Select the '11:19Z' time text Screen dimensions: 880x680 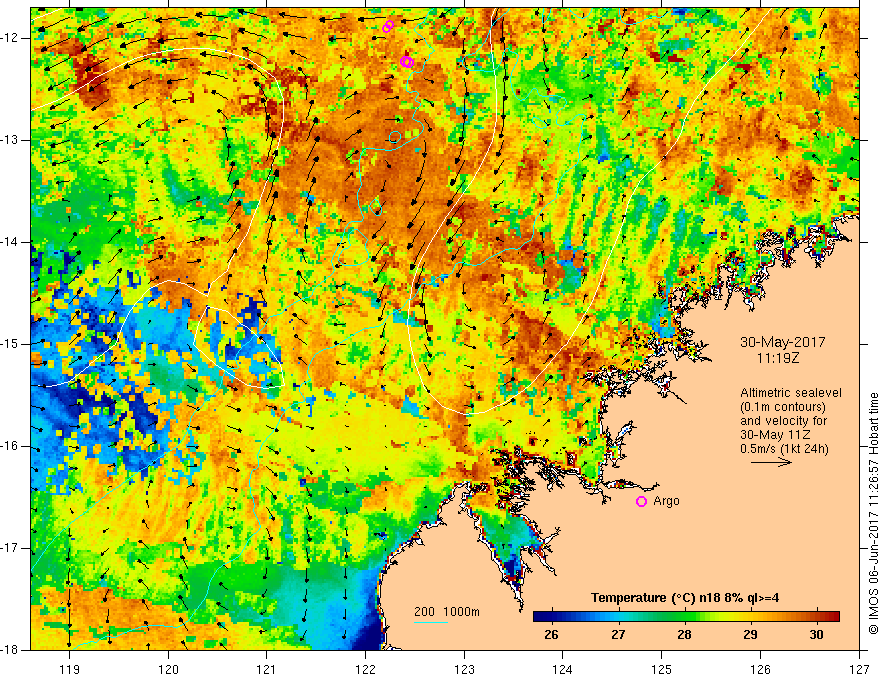777,357
